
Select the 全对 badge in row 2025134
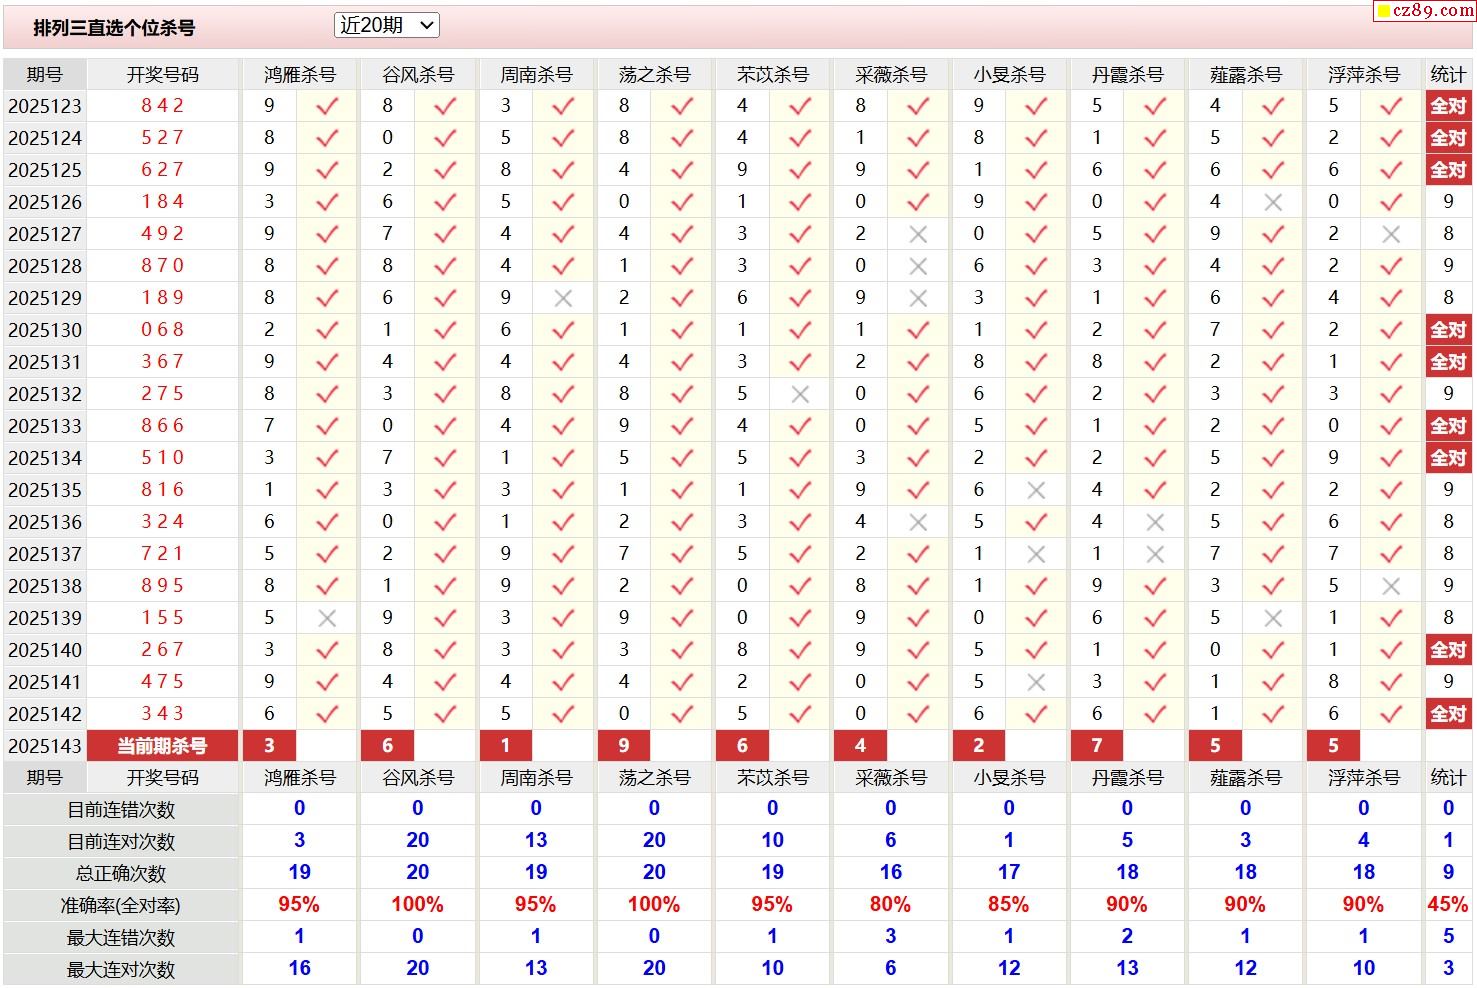(1448, 457)
